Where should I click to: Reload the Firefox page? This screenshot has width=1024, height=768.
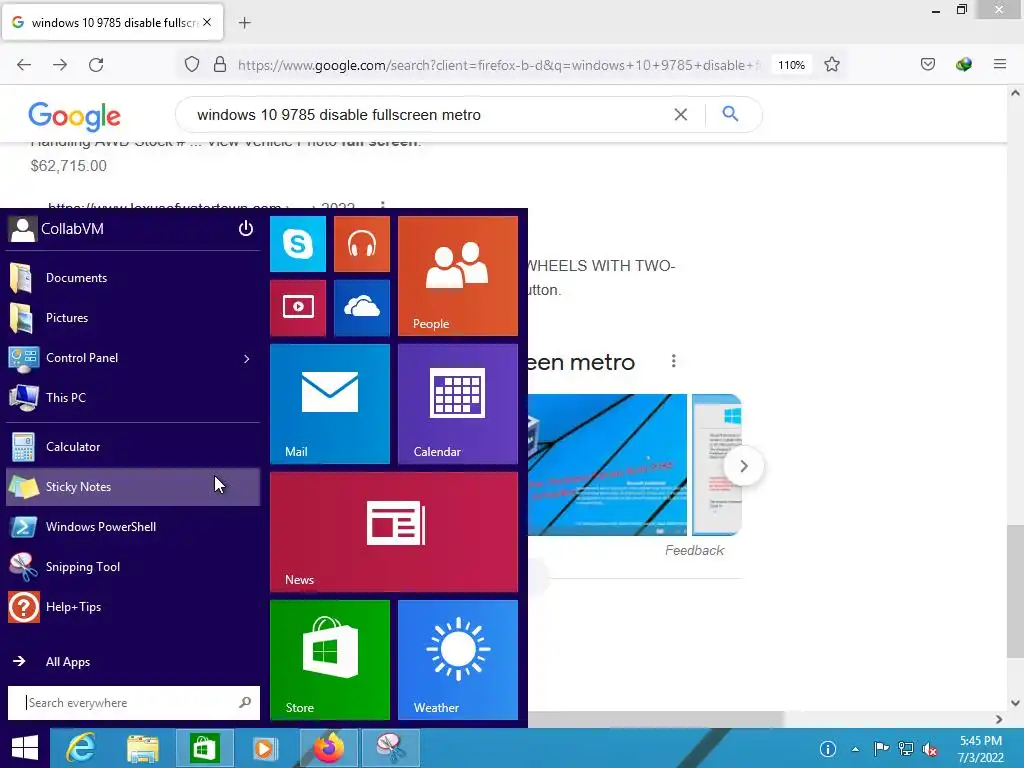point(96,65)
